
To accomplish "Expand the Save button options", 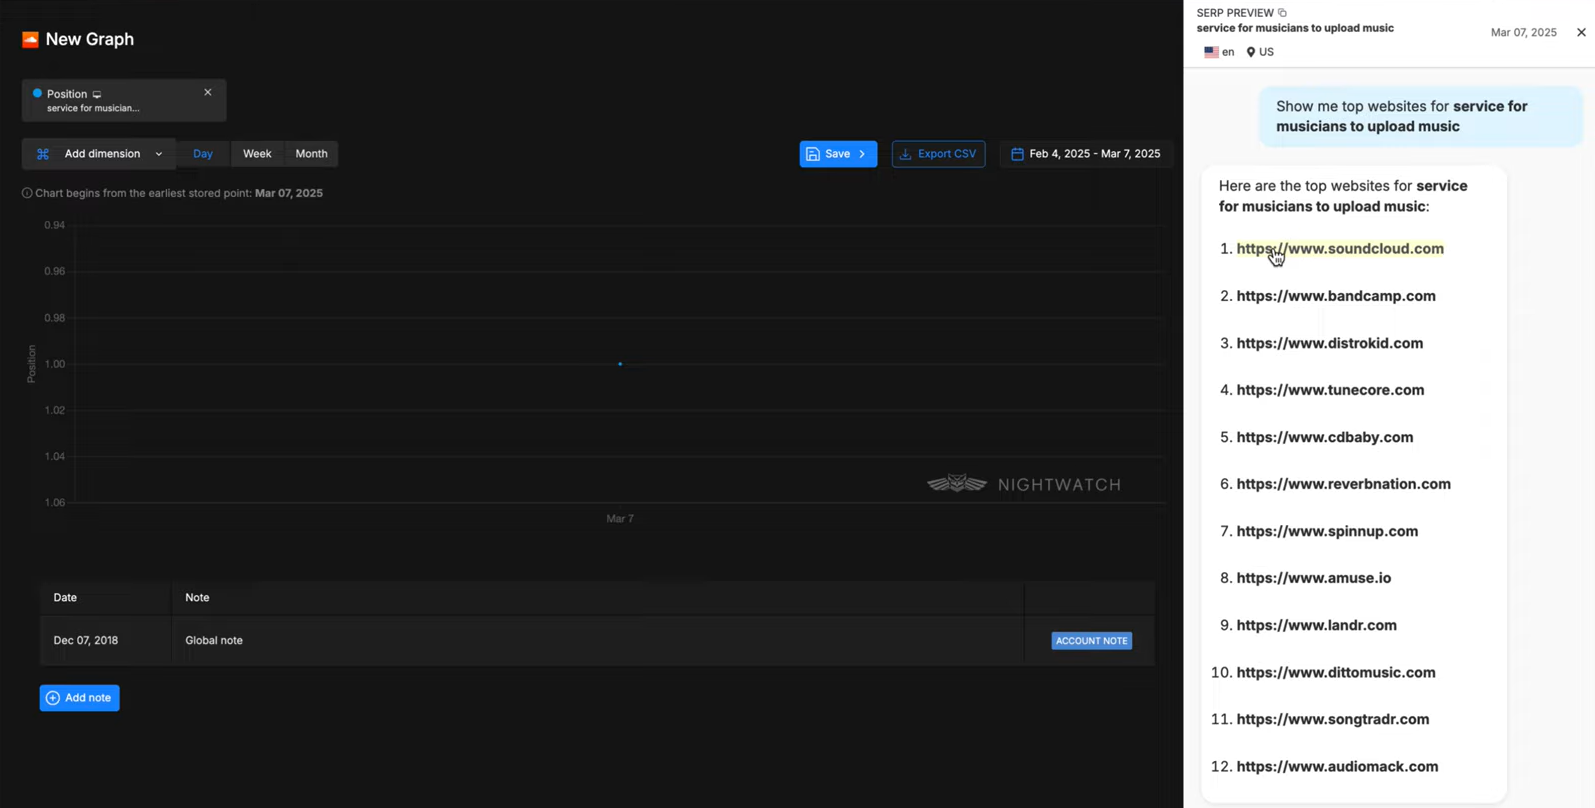I will [x=862, y=154].
